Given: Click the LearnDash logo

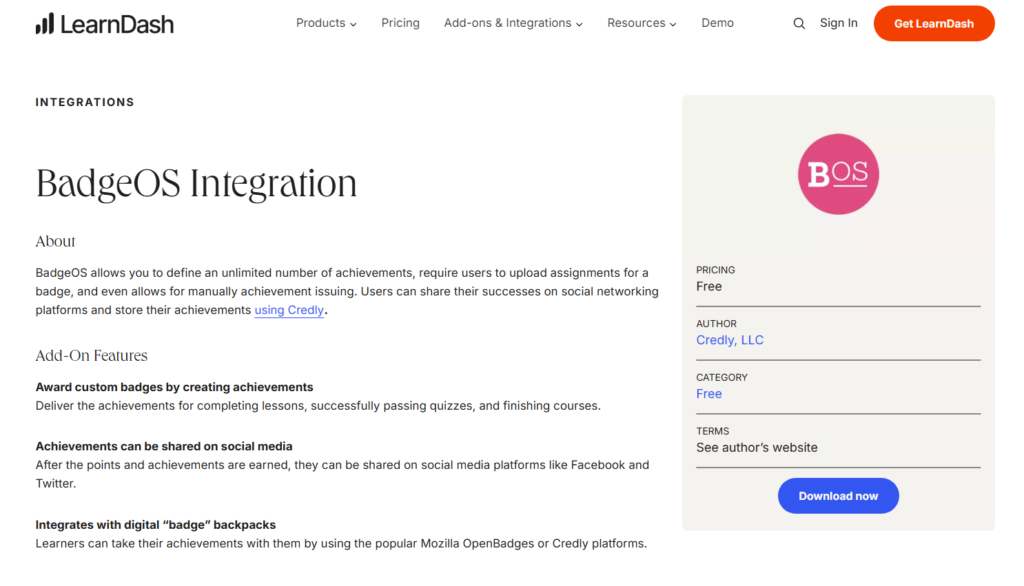Looking at the screenshot, I should coord(104,24).
